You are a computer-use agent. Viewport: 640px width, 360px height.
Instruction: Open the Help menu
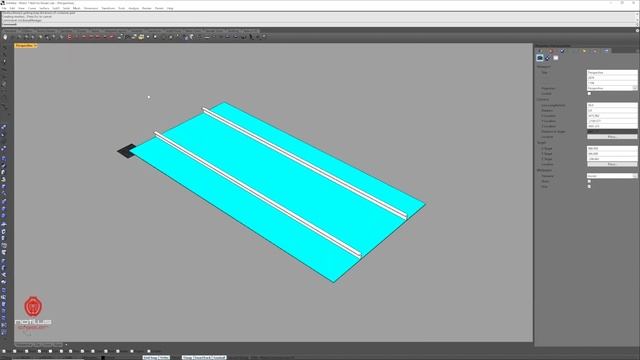pos(170,8)
